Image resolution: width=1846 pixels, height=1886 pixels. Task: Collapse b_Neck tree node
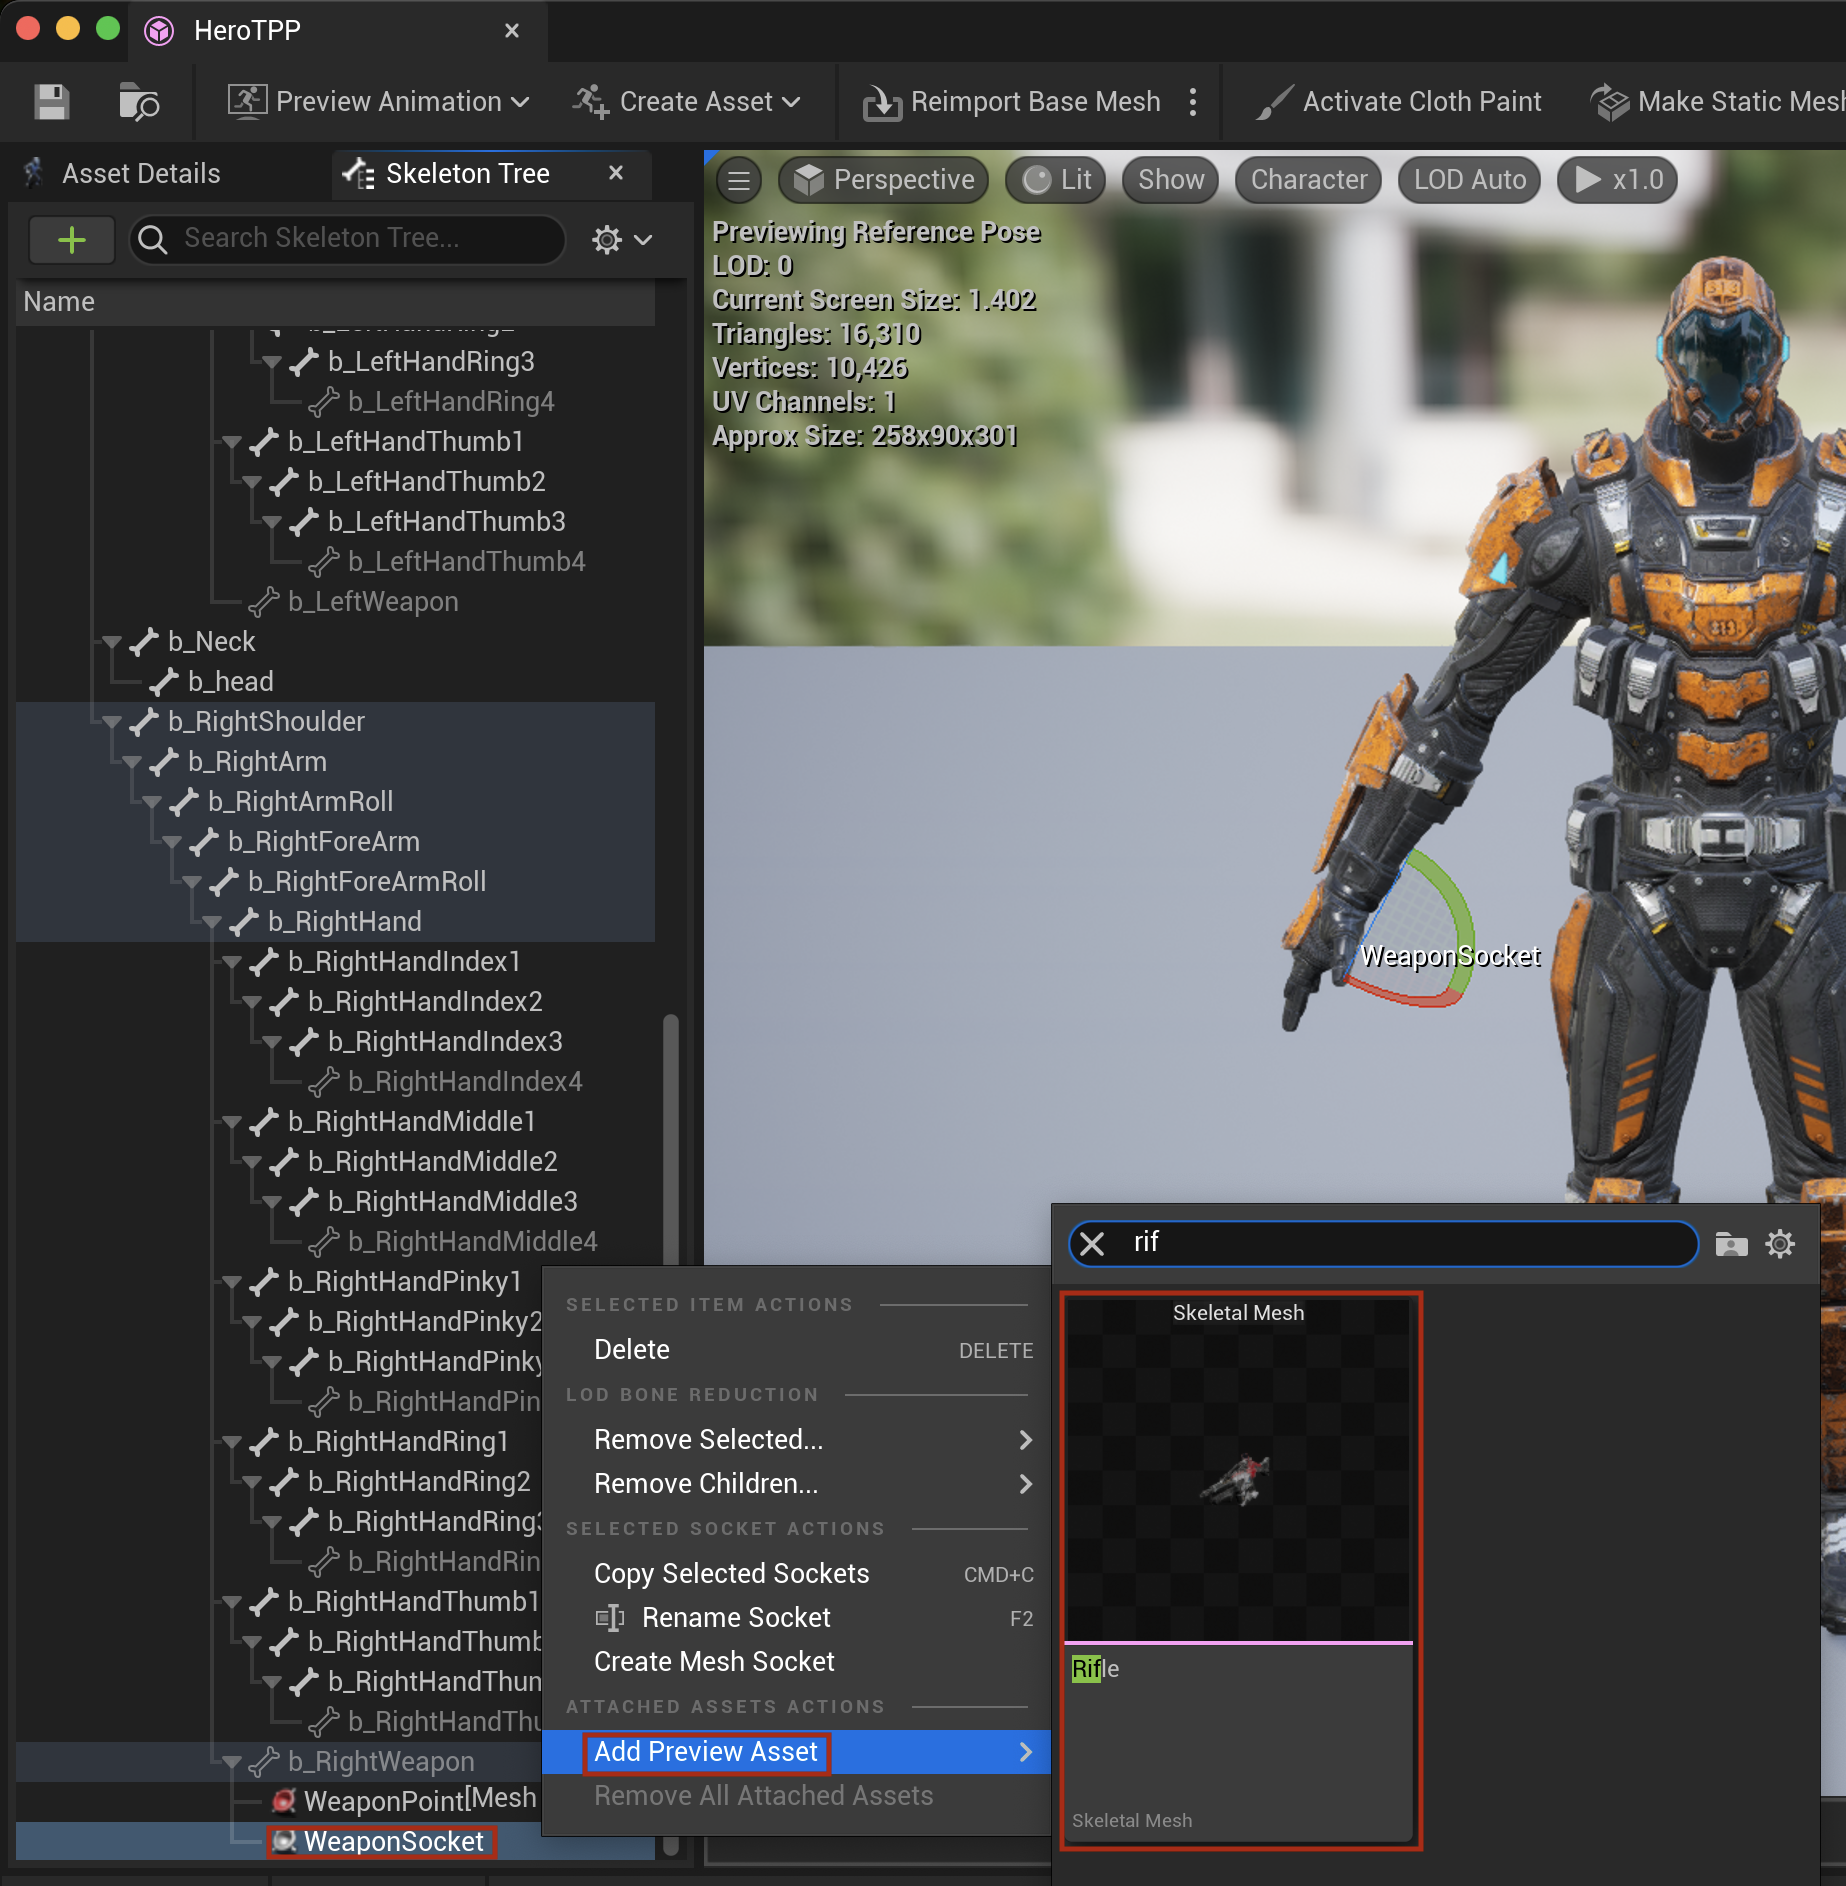tap(111, 642)
